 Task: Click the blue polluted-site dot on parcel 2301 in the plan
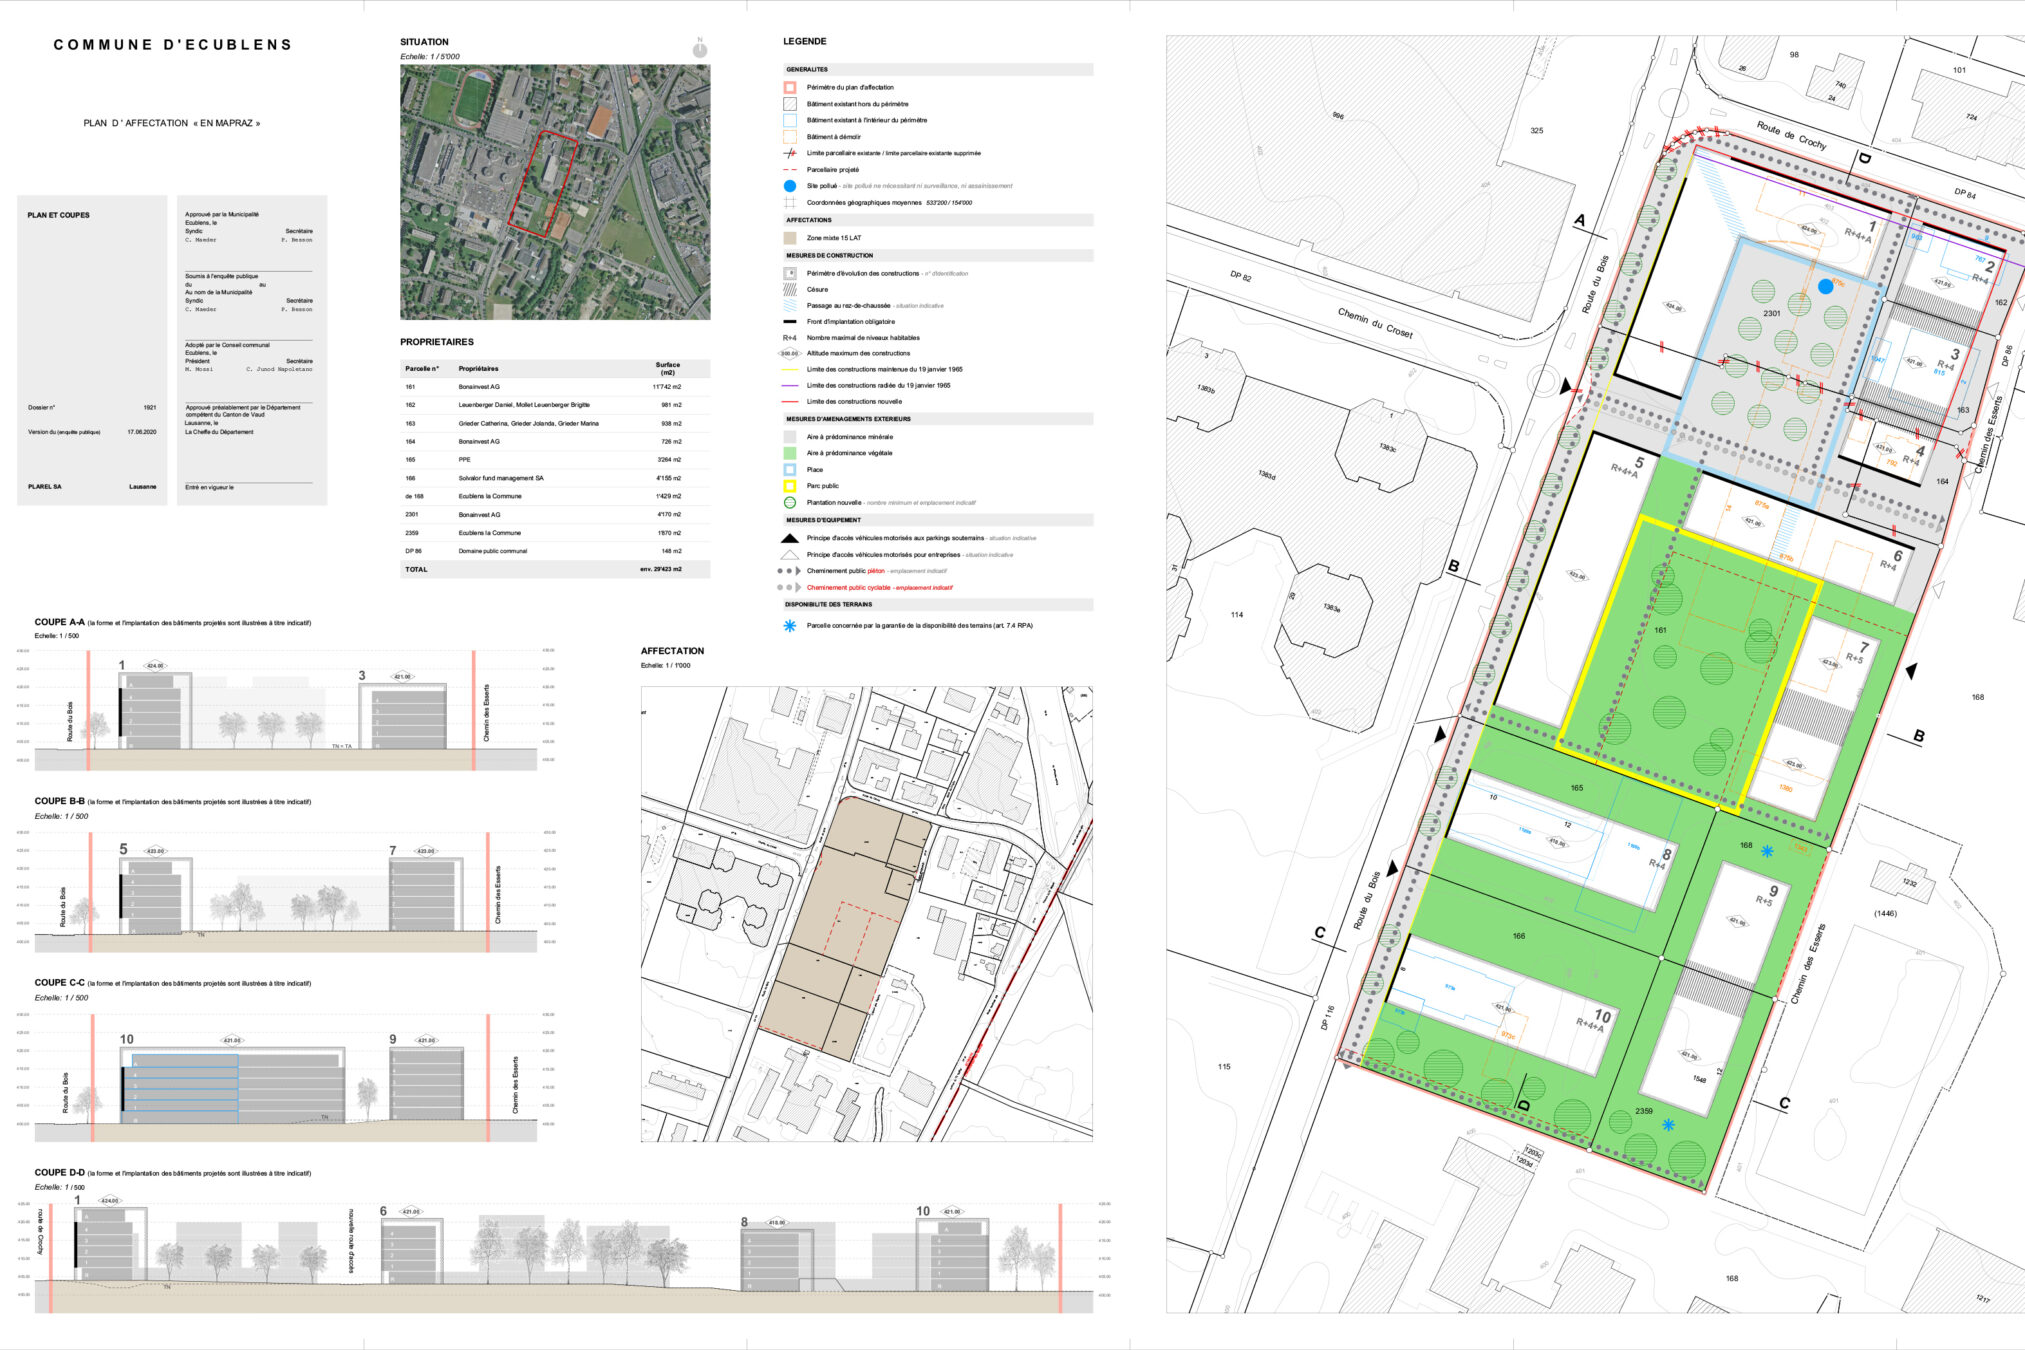(x=1825, y=286)
